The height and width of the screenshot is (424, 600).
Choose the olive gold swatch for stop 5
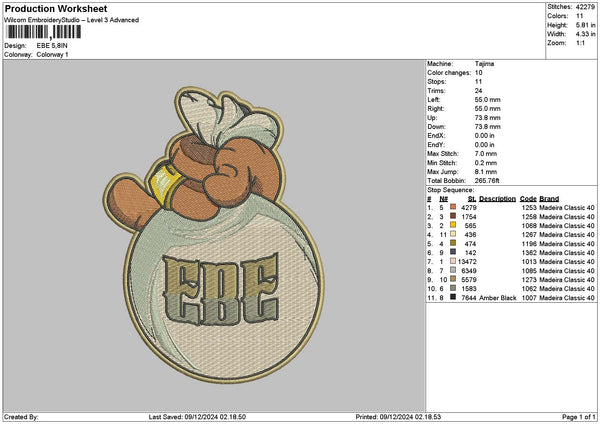pos(452,243)
